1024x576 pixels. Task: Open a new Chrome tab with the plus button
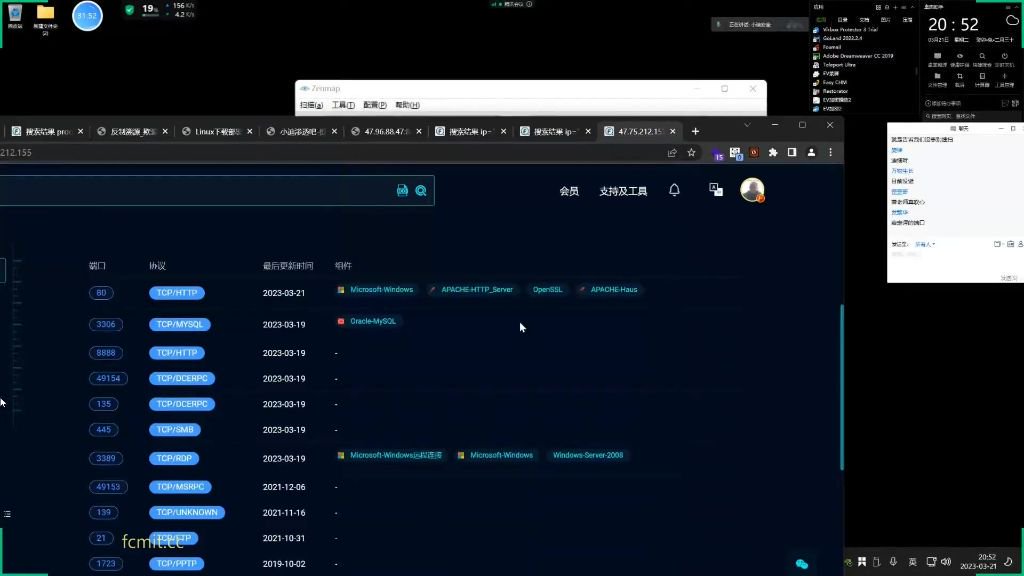pyautogui.click(x=696, y=131)
